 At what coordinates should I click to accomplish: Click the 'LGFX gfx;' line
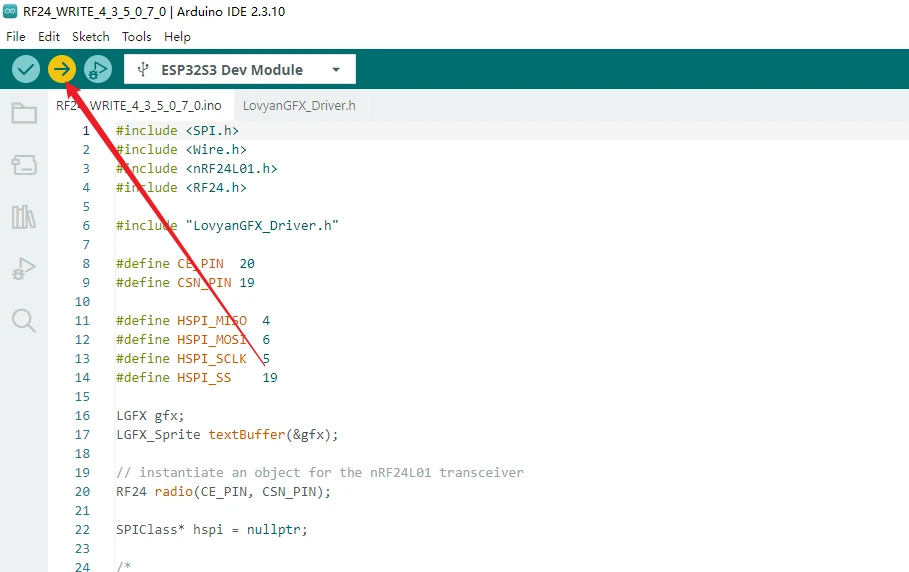pyautogui.click(x=150, y=416)
